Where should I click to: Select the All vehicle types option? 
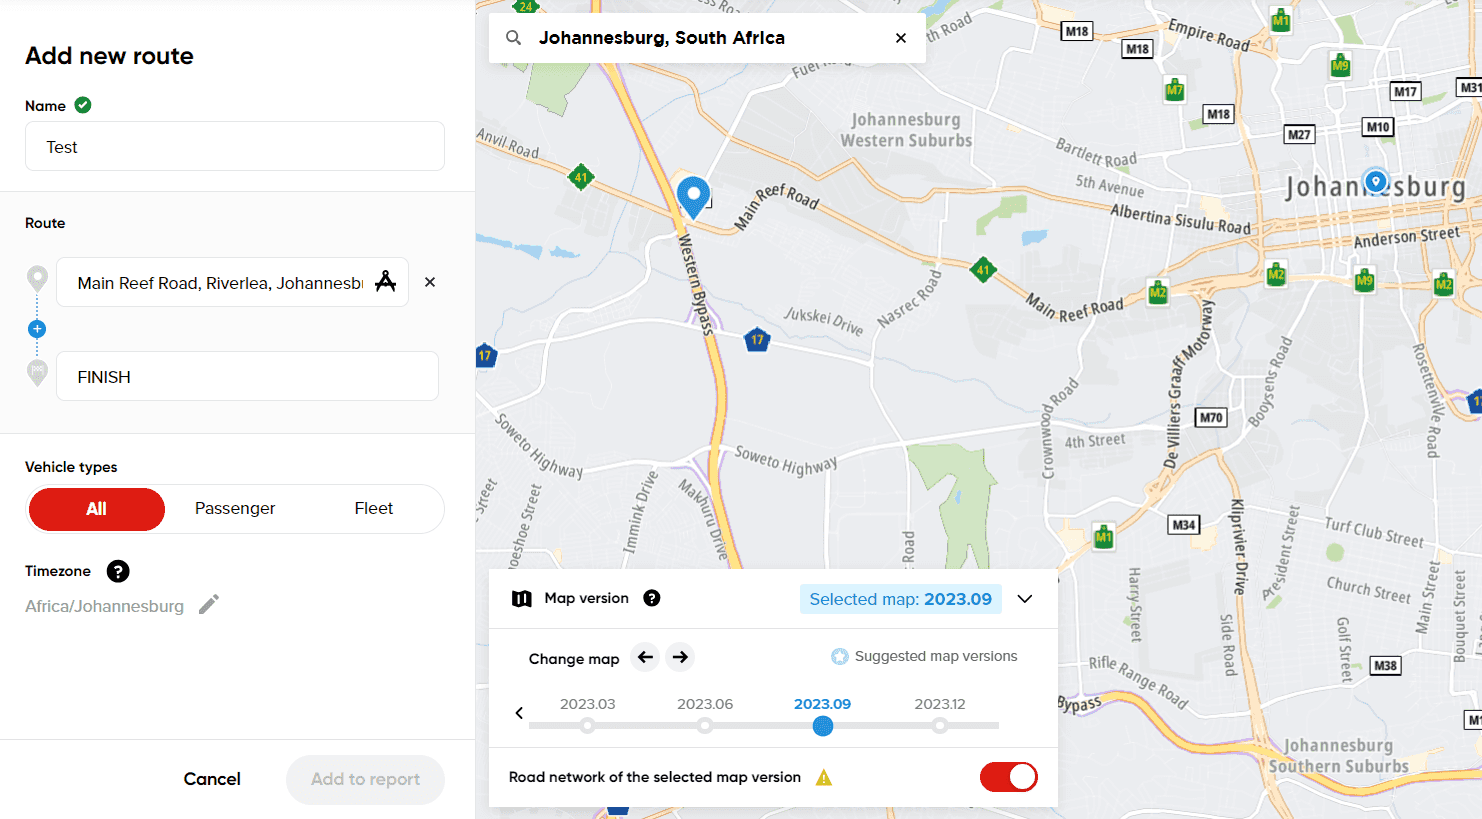tap(97, 509)
